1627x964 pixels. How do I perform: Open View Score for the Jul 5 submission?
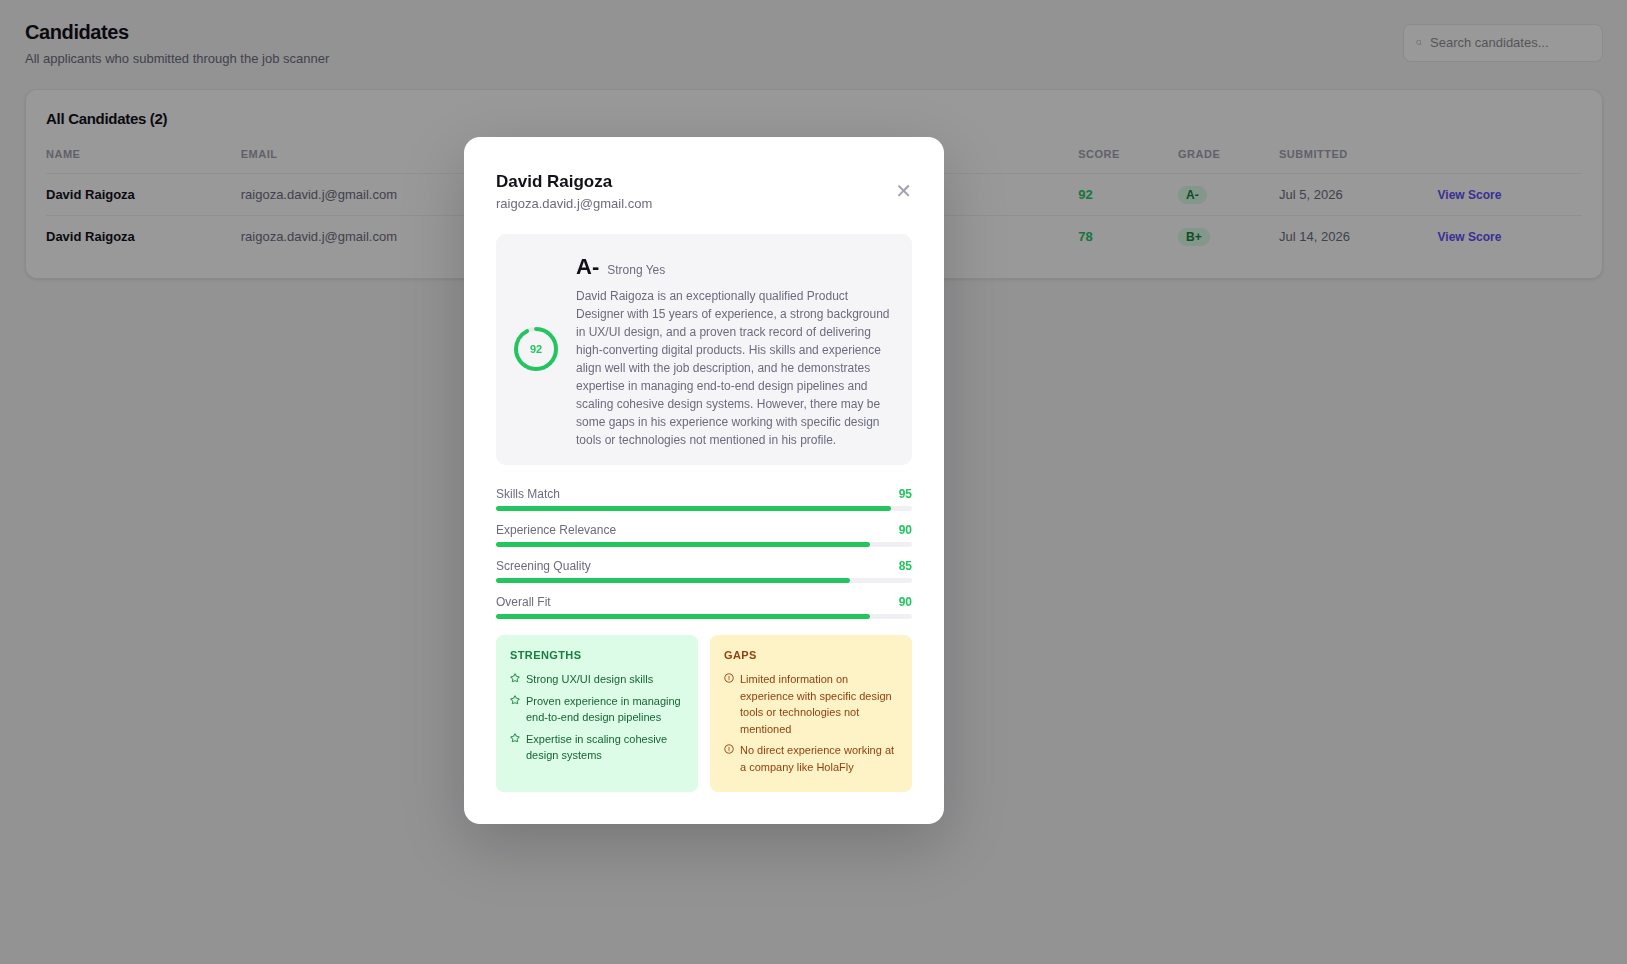coord(1469,195)
